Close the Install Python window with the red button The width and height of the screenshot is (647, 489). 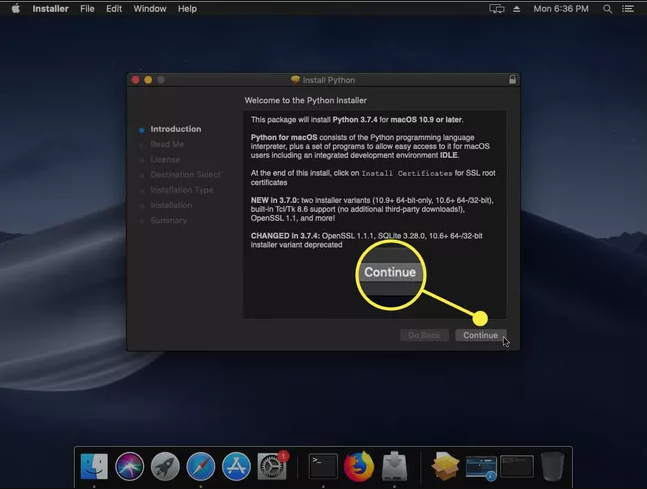(x=135, y=80)
